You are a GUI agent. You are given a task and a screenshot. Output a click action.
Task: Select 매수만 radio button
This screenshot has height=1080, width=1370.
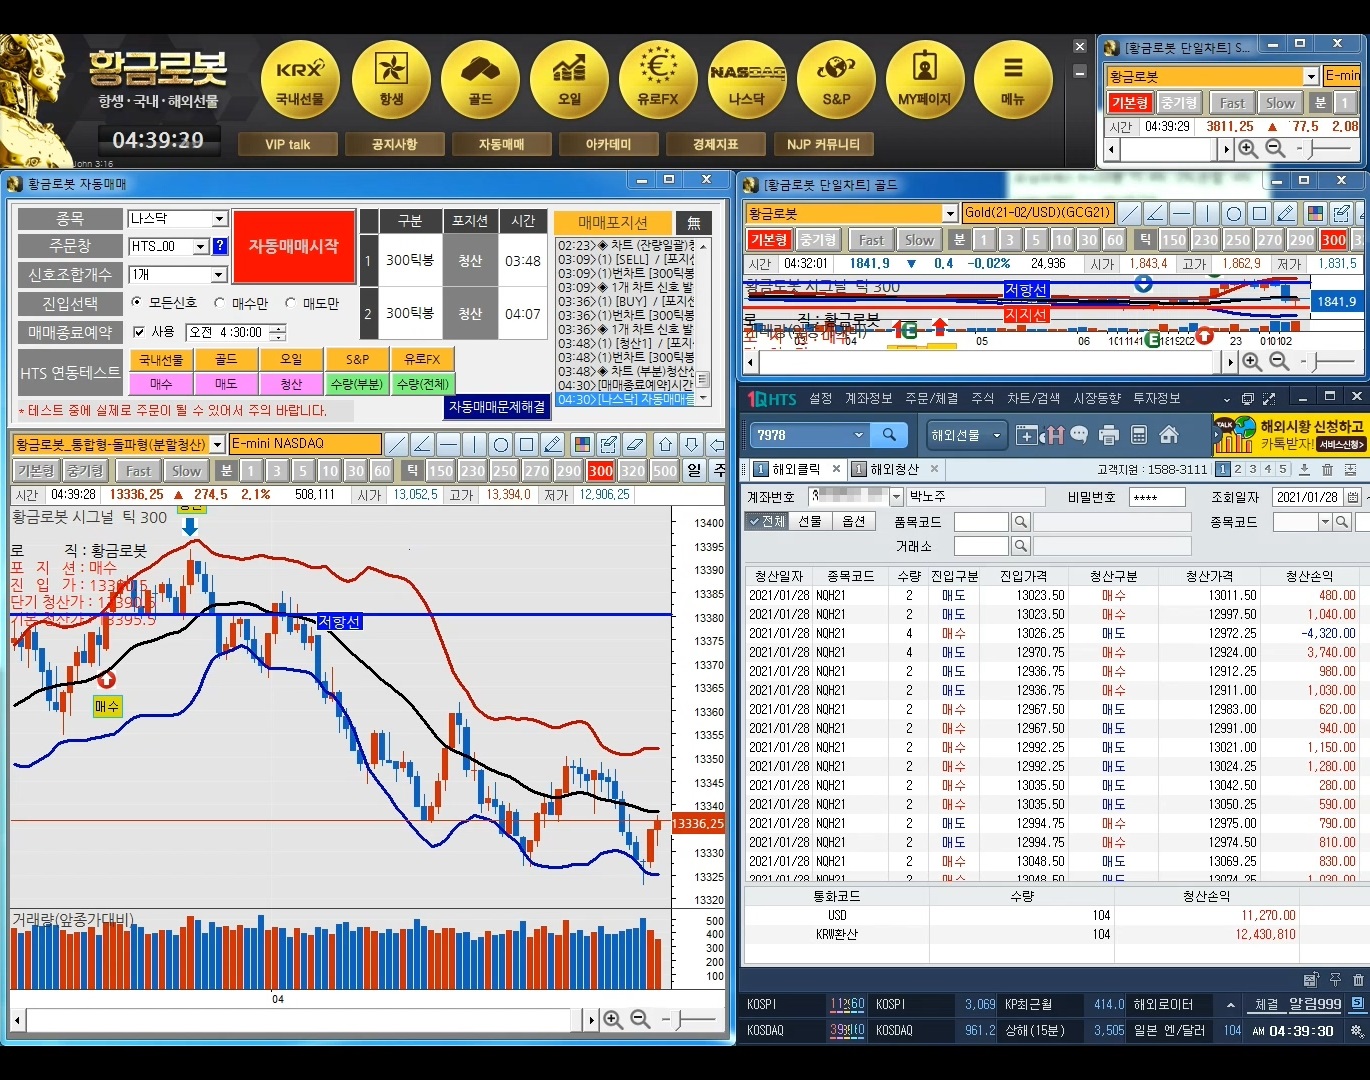tap(220, 303)
